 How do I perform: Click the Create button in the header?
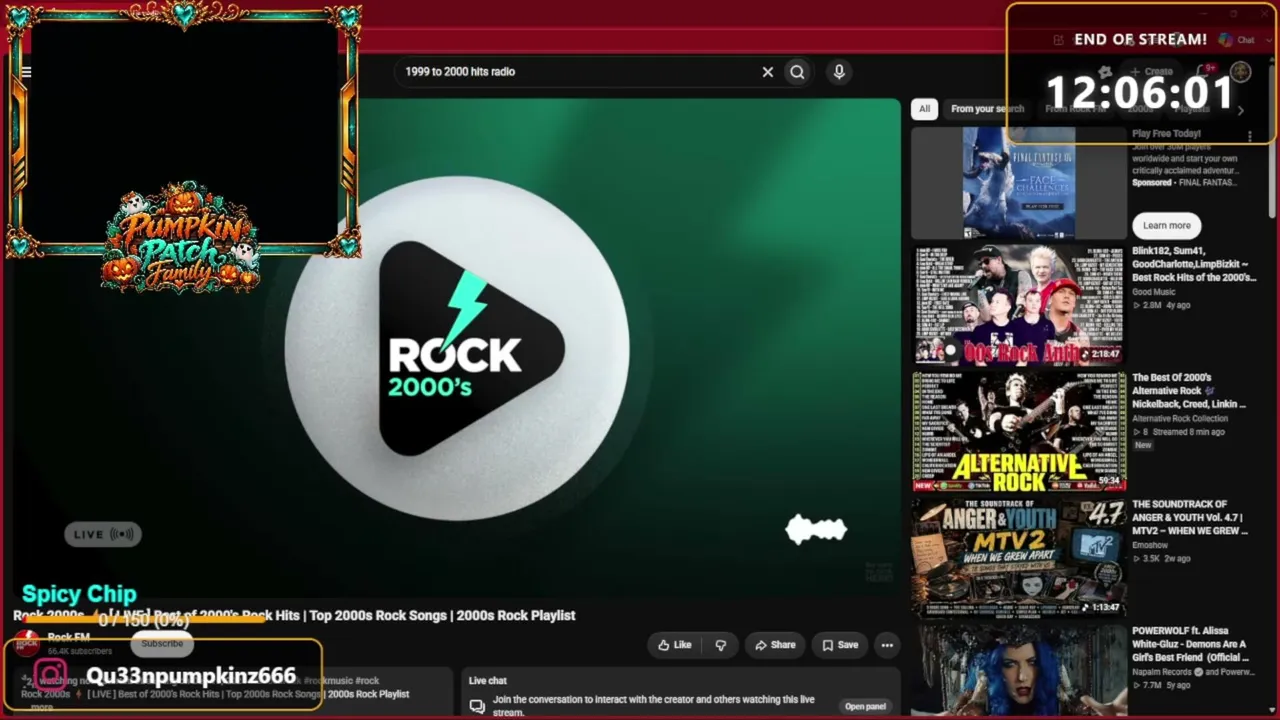pos(1152,72)
